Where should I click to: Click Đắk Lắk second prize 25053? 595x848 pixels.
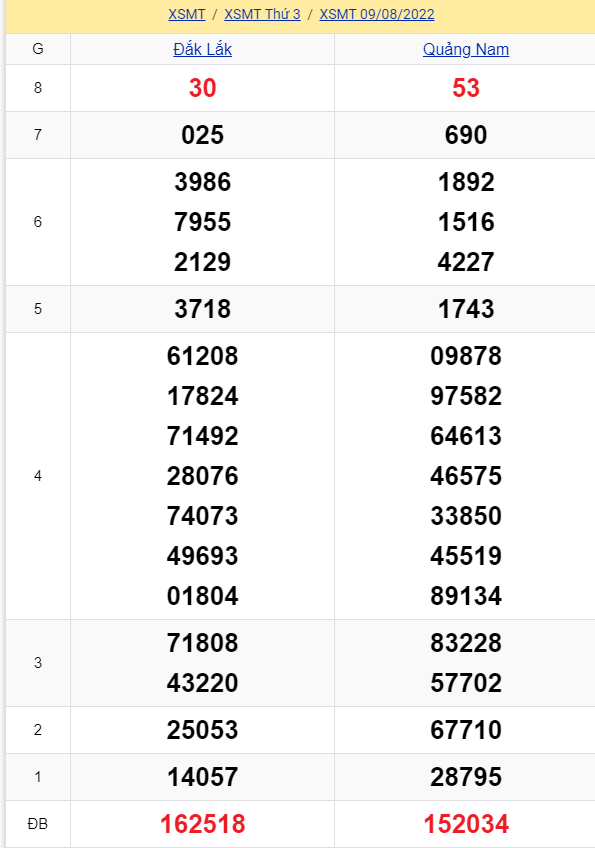tap(202, 730)
